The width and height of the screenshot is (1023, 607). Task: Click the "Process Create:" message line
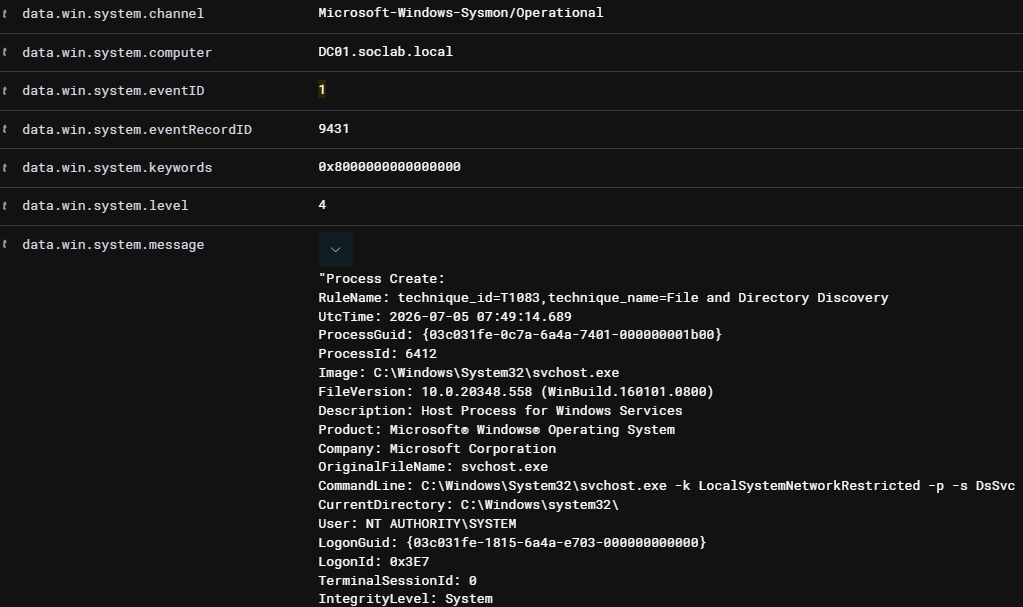tap(382, 279)
